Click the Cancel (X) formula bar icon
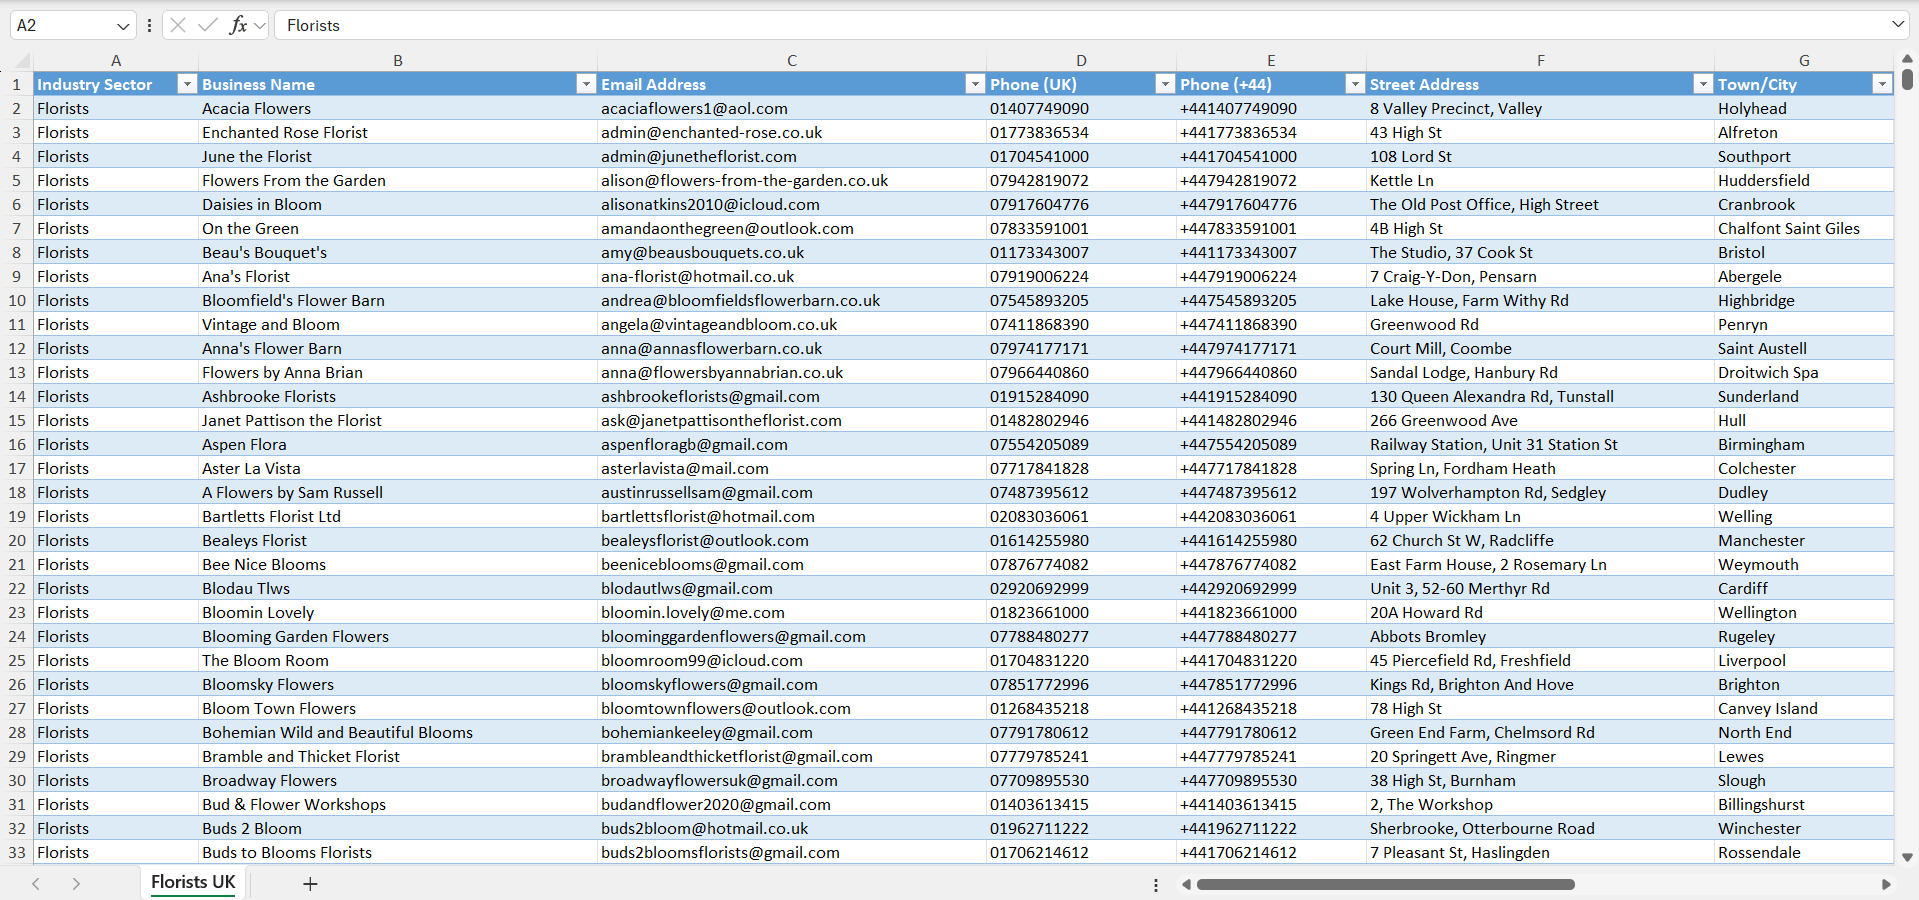The image size is (1919, 900). click(x=178, y=25)
